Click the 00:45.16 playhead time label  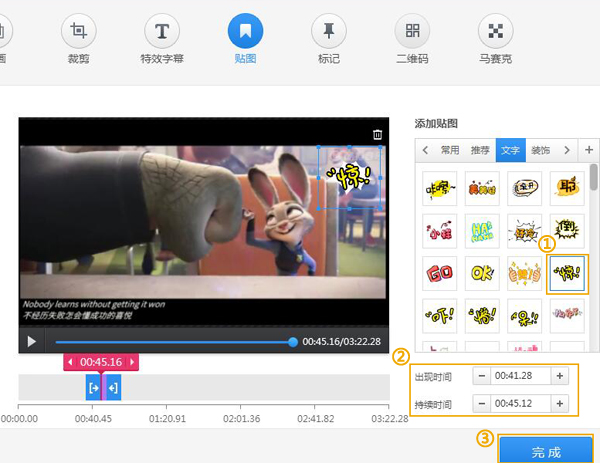(x=101, y=362)
